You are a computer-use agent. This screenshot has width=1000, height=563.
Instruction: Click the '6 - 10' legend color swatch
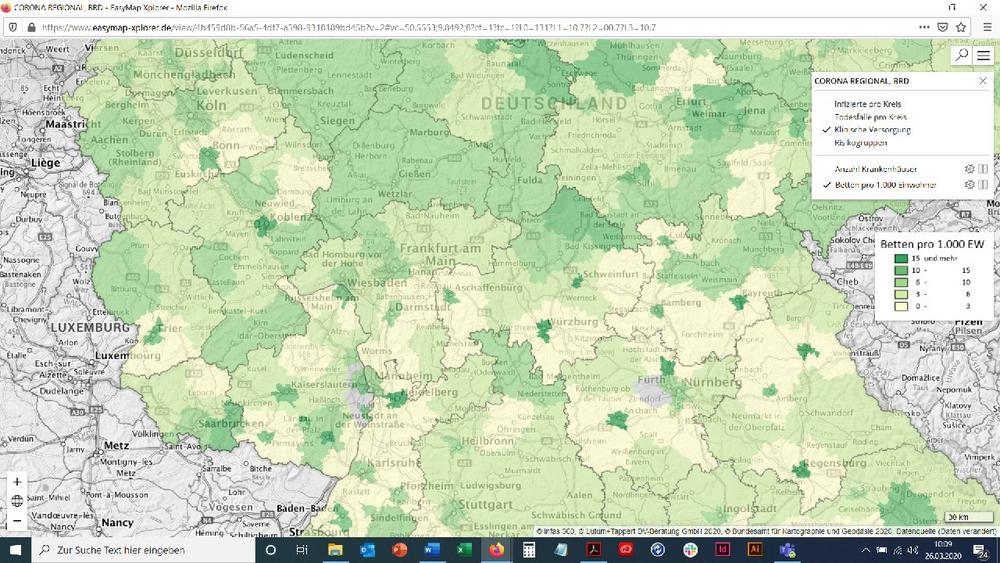click(901, 282)
